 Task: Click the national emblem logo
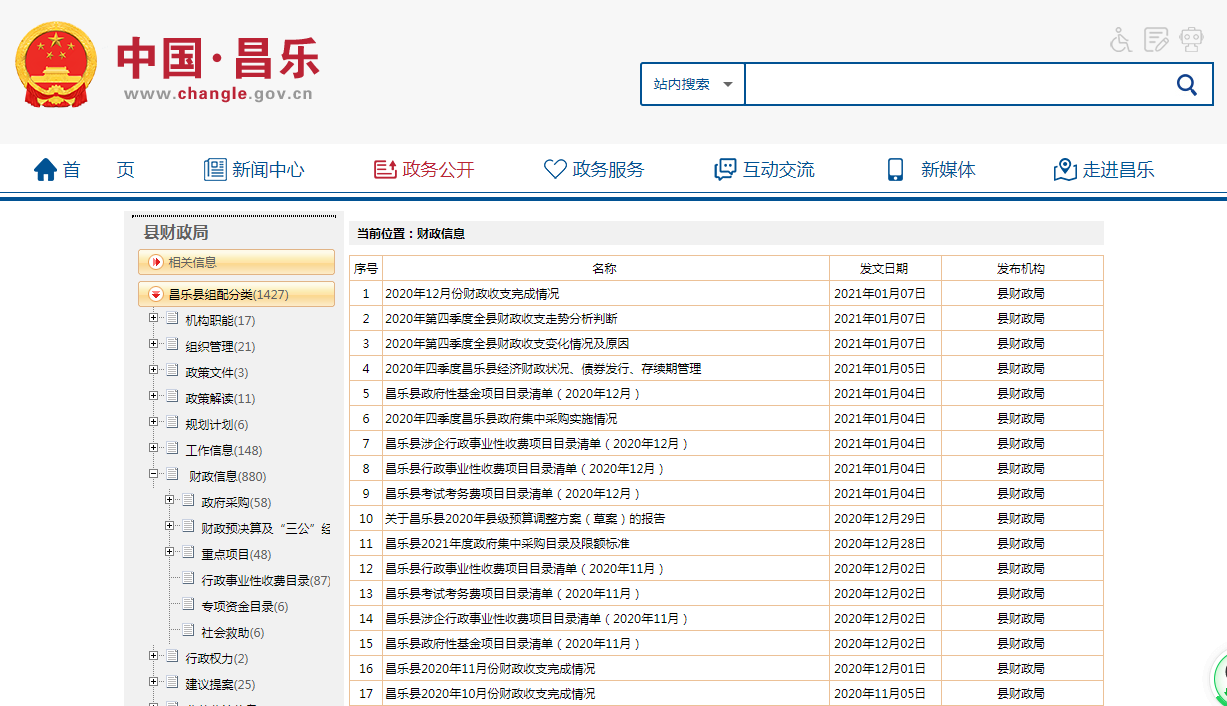pos(56,66)
